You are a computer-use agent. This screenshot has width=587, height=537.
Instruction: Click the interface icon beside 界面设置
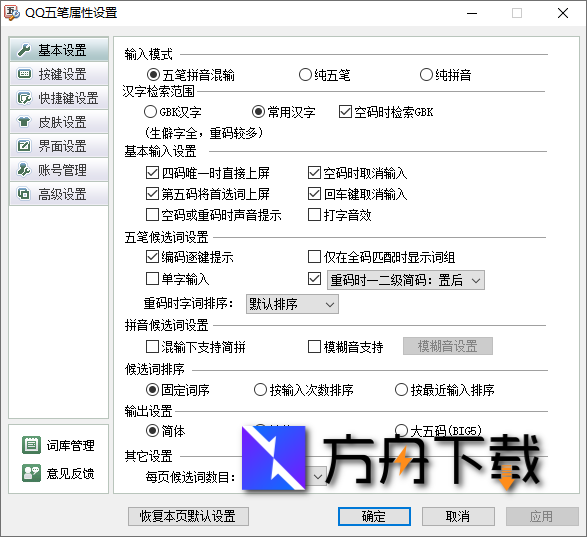click(25, 146)
